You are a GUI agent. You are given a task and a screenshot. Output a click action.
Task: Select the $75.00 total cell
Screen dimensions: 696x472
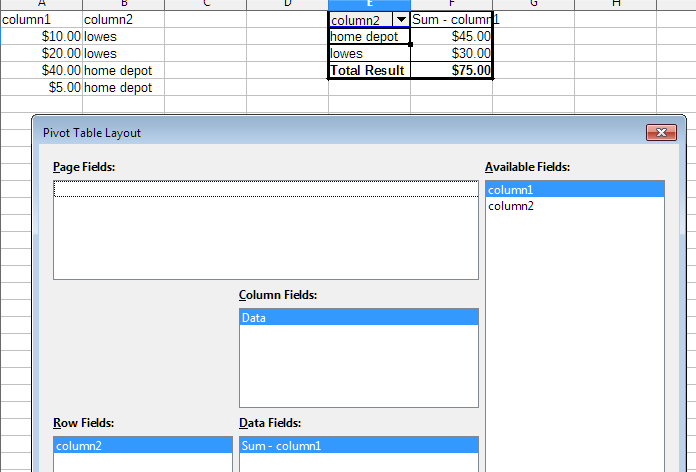451,70
